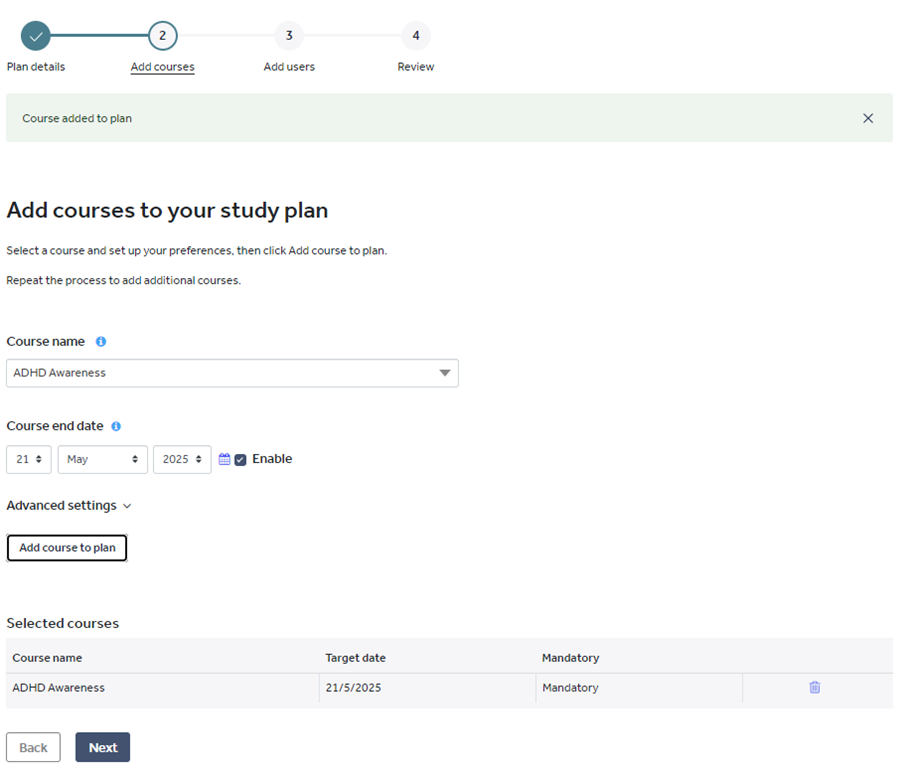
Task: Return using the Back button
Action: tap(33, 747)
